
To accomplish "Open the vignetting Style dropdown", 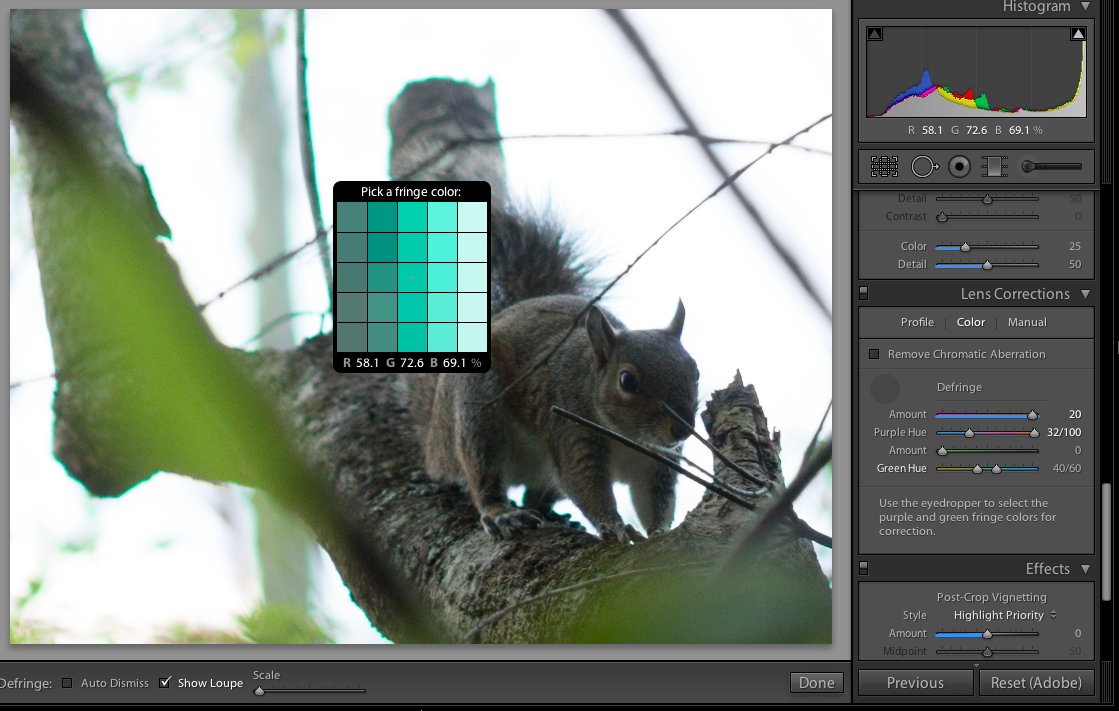I will [x=1004, y=615].
